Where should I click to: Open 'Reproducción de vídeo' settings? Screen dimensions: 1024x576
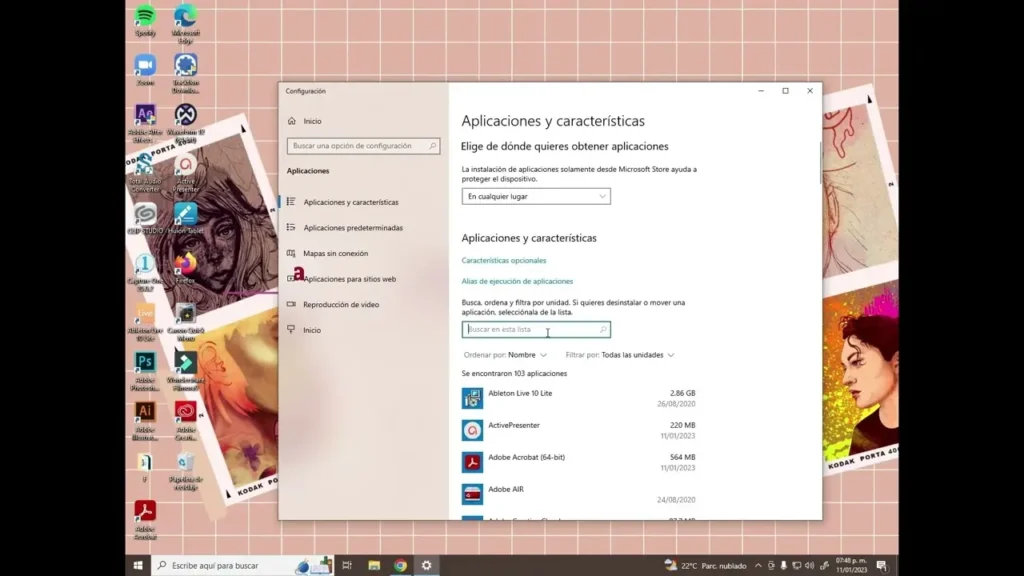coord(341,305)
